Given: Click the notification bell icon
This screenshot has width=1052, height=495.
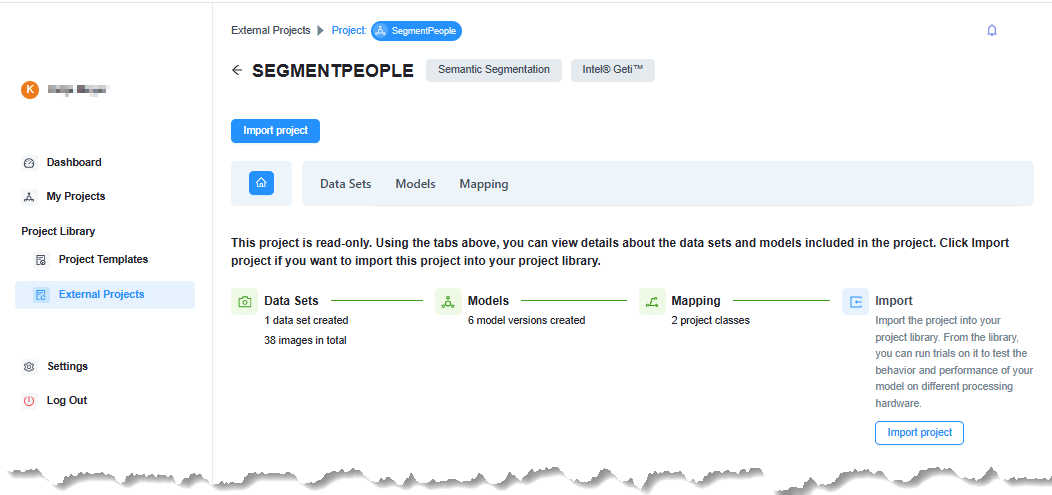Looking at the screenshot, I should [x=991, y=30].
